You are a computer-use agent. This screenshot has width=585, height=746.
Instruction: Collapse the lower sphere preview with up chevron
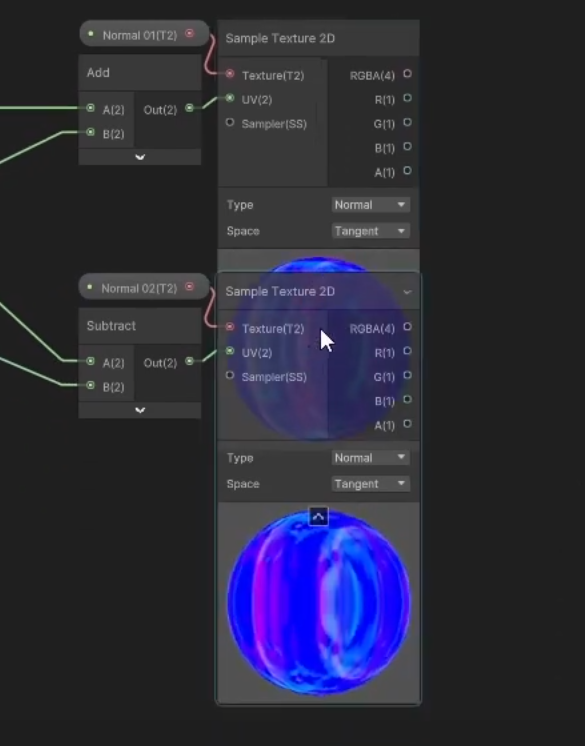pyautogui.click(x=318, y=516)
